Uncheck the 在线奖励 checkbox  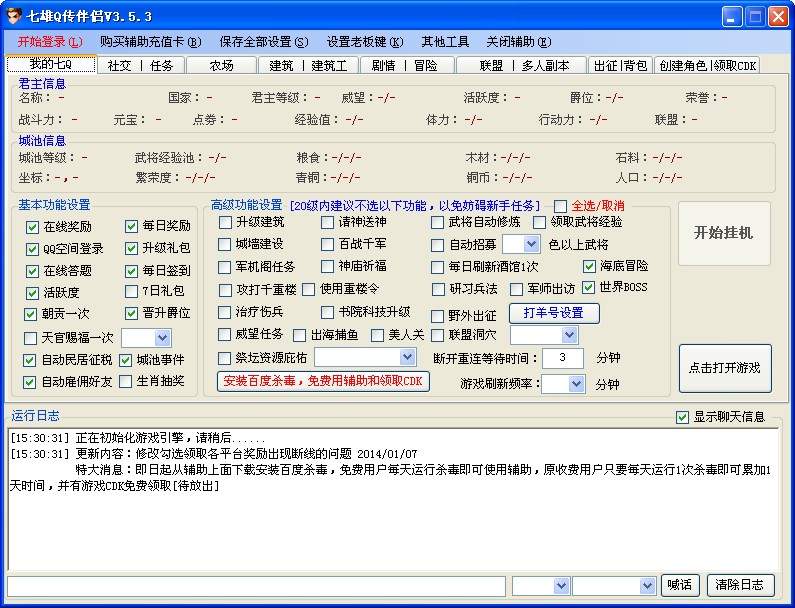32,227
